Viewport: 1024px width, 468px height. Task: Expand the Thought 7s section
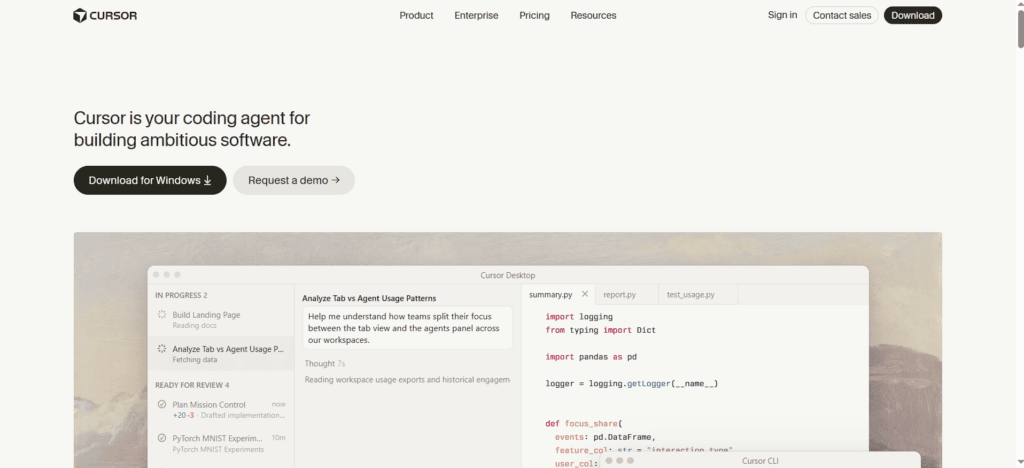tap(325, 363)
